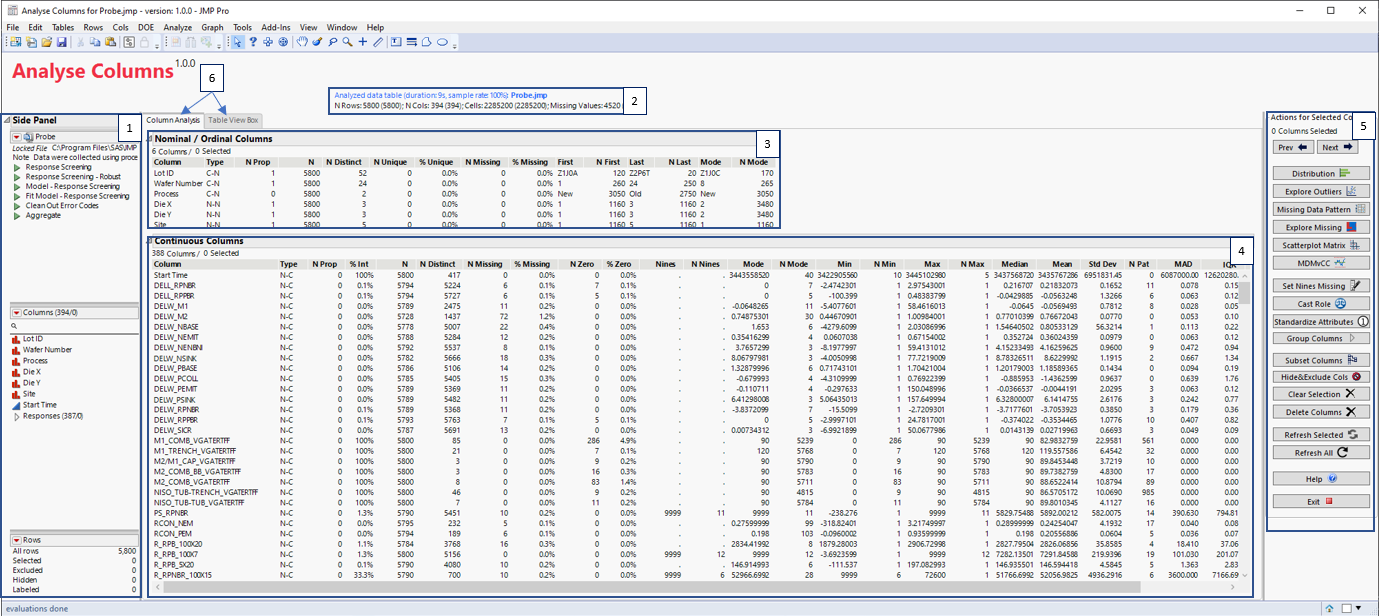Select the arrow selection tool in toolbar
The height and width of the screenshot is (616, 1380).
point(237,42)
